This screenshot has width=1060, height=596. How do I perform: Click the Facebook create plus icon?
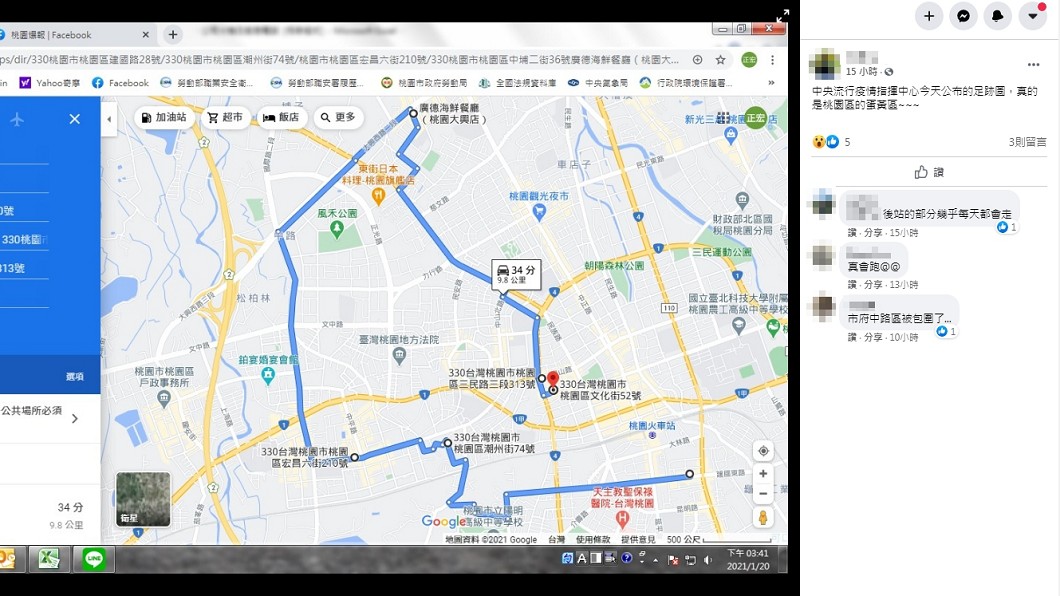[x=929, y=16]
